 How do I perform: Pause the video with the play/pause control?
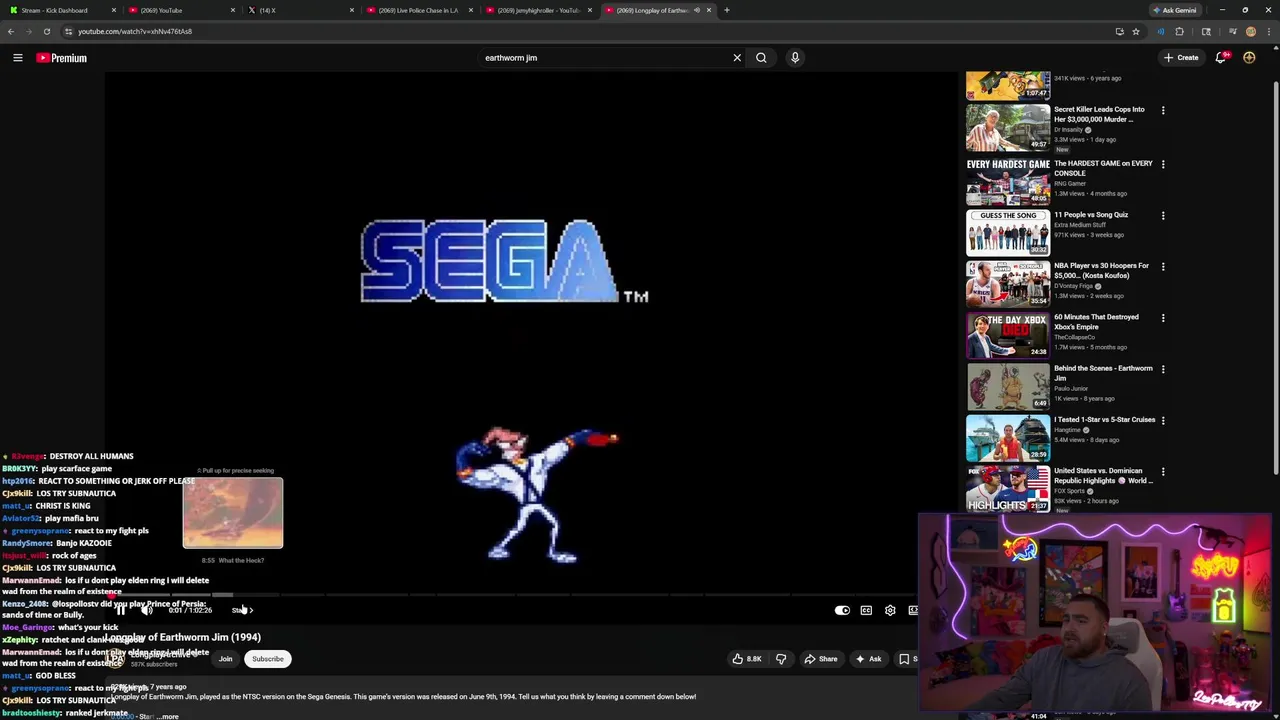(121, 610)
